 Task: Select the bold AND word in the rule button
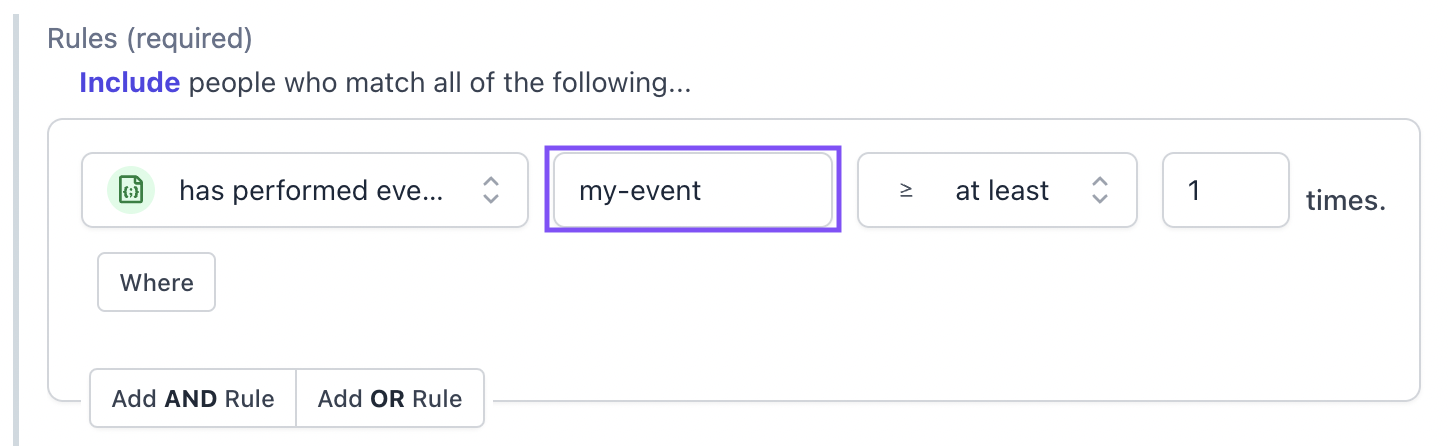(x=191, y=399)
